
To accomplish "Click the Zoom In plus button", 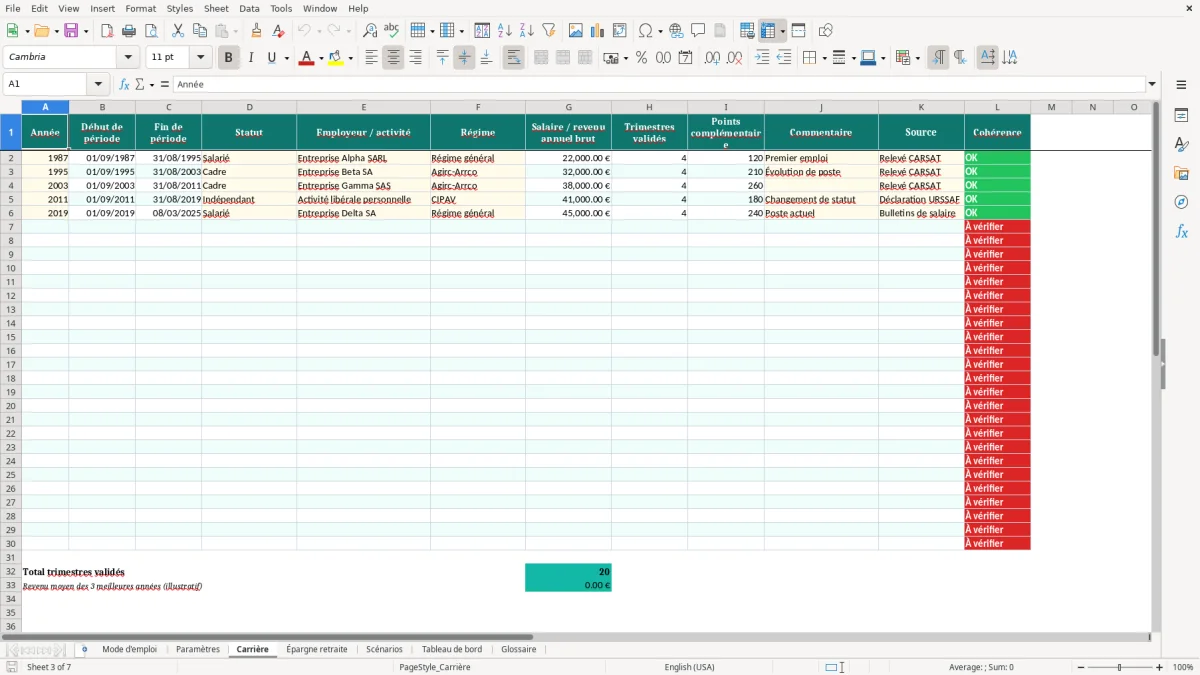I will pyautogui.click(x=1160, y=667).
